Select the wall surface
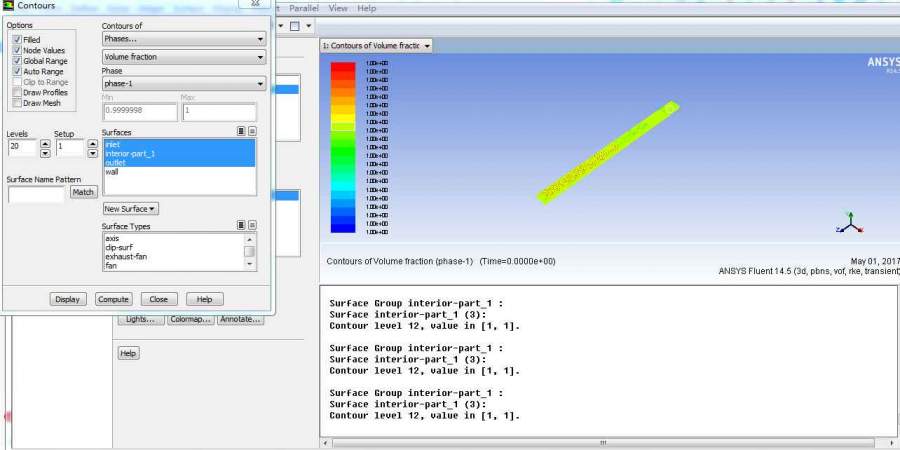 [x=179, y=172]
